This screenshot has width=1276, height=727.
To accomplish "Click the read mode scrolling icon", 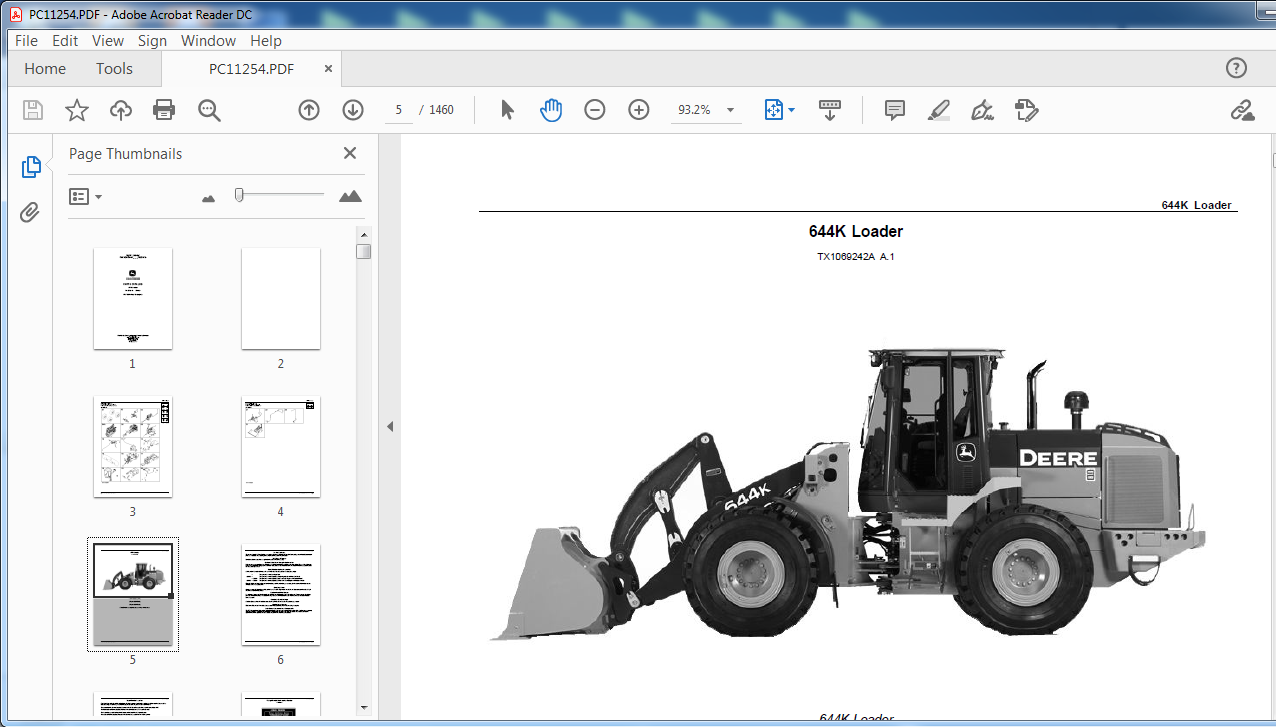I will click(x=829, y=110).
